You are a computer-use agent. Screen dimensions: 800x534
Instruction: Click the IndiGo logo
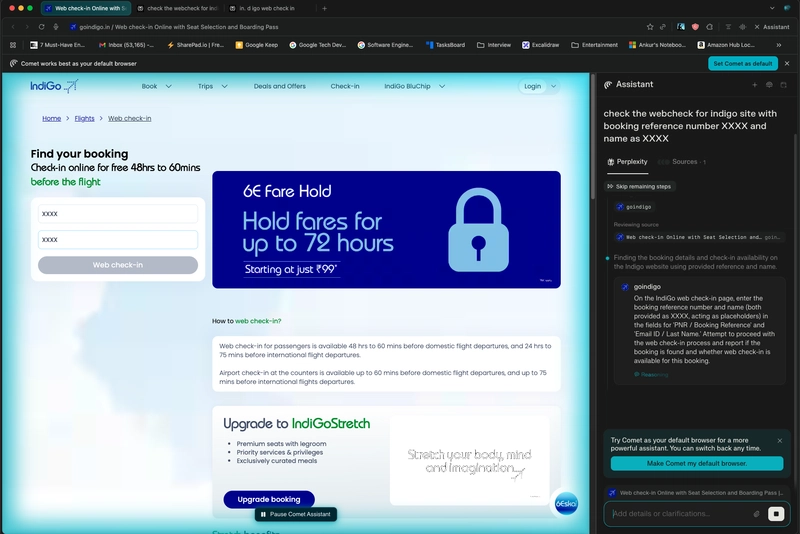point(53,86)
